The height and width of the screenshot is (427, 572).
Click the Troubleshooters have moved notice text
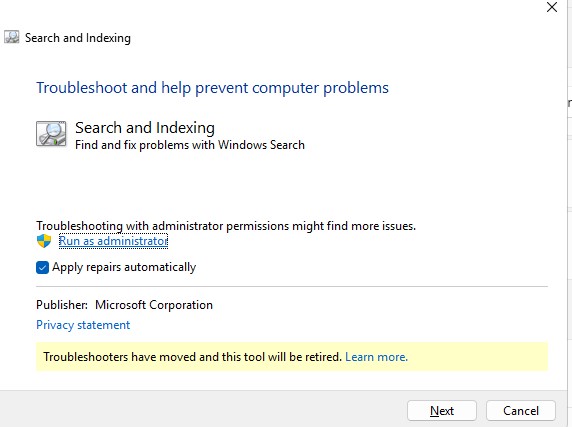pos(192,357)
